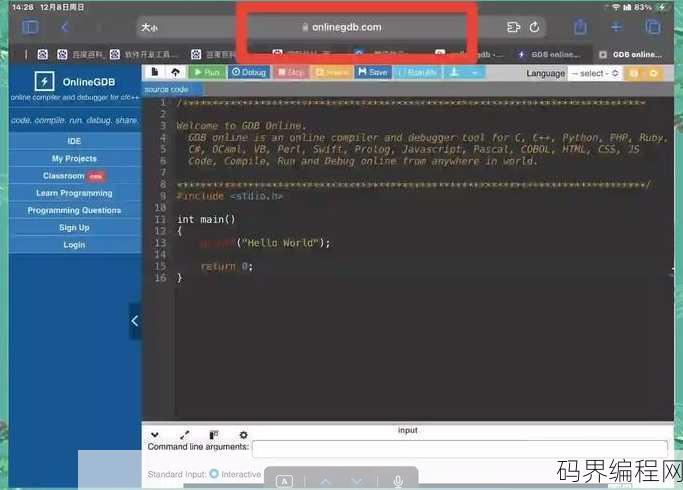This screenshot has width=683, height=490.
Task: Click the '#include <stdio.h>' line
Action: coord(230,196)
